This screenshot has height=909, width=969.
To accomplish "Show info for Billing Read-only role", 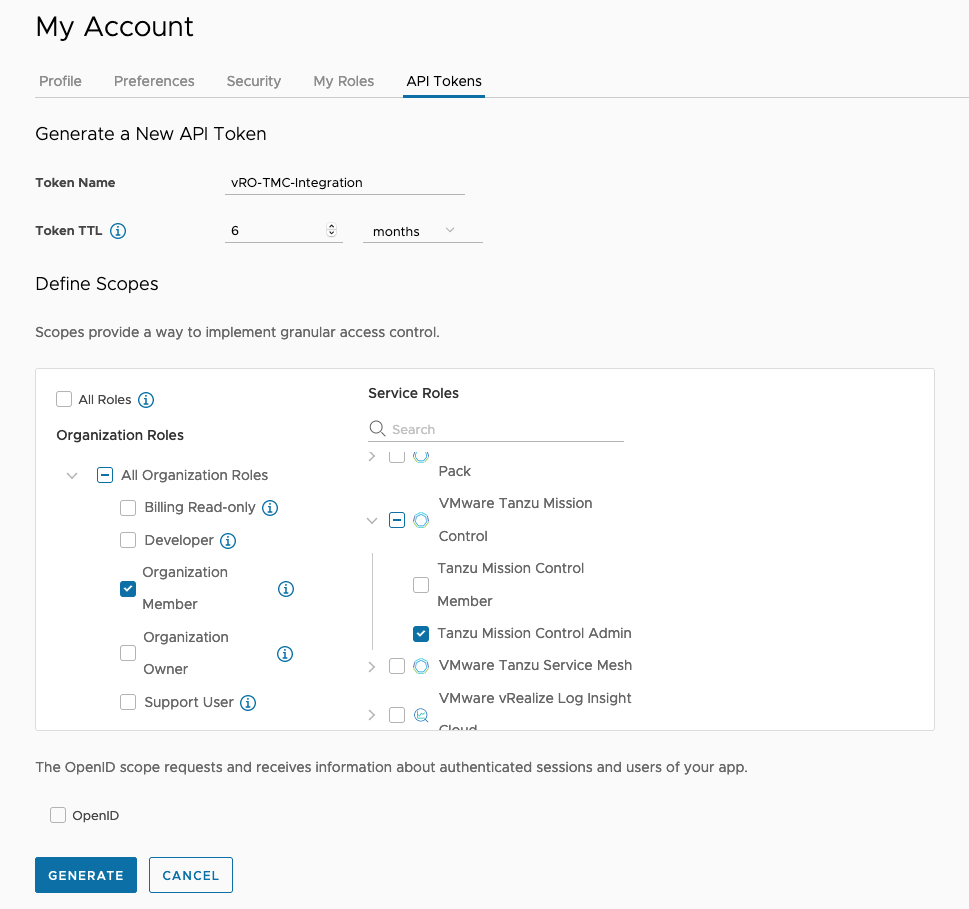I will pyautogui.click(x=270, y=508).
